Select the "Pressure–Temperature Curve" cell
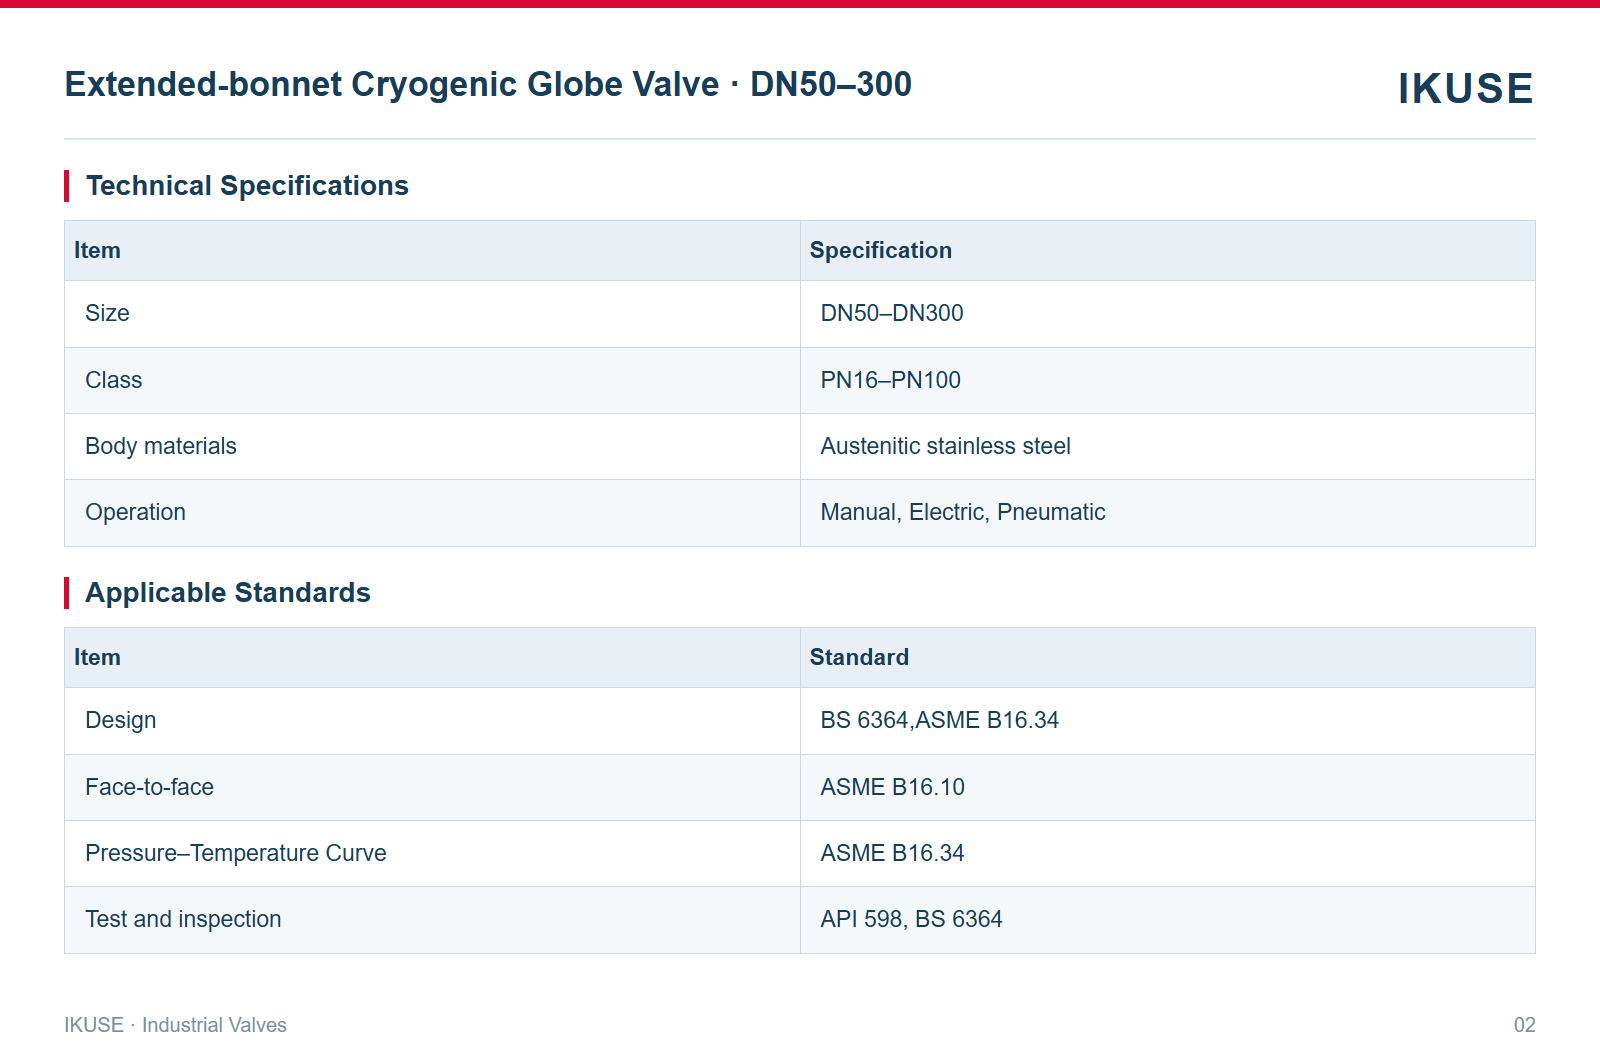The width and height of the screenshot is (1600, 1064). point(432,854)
